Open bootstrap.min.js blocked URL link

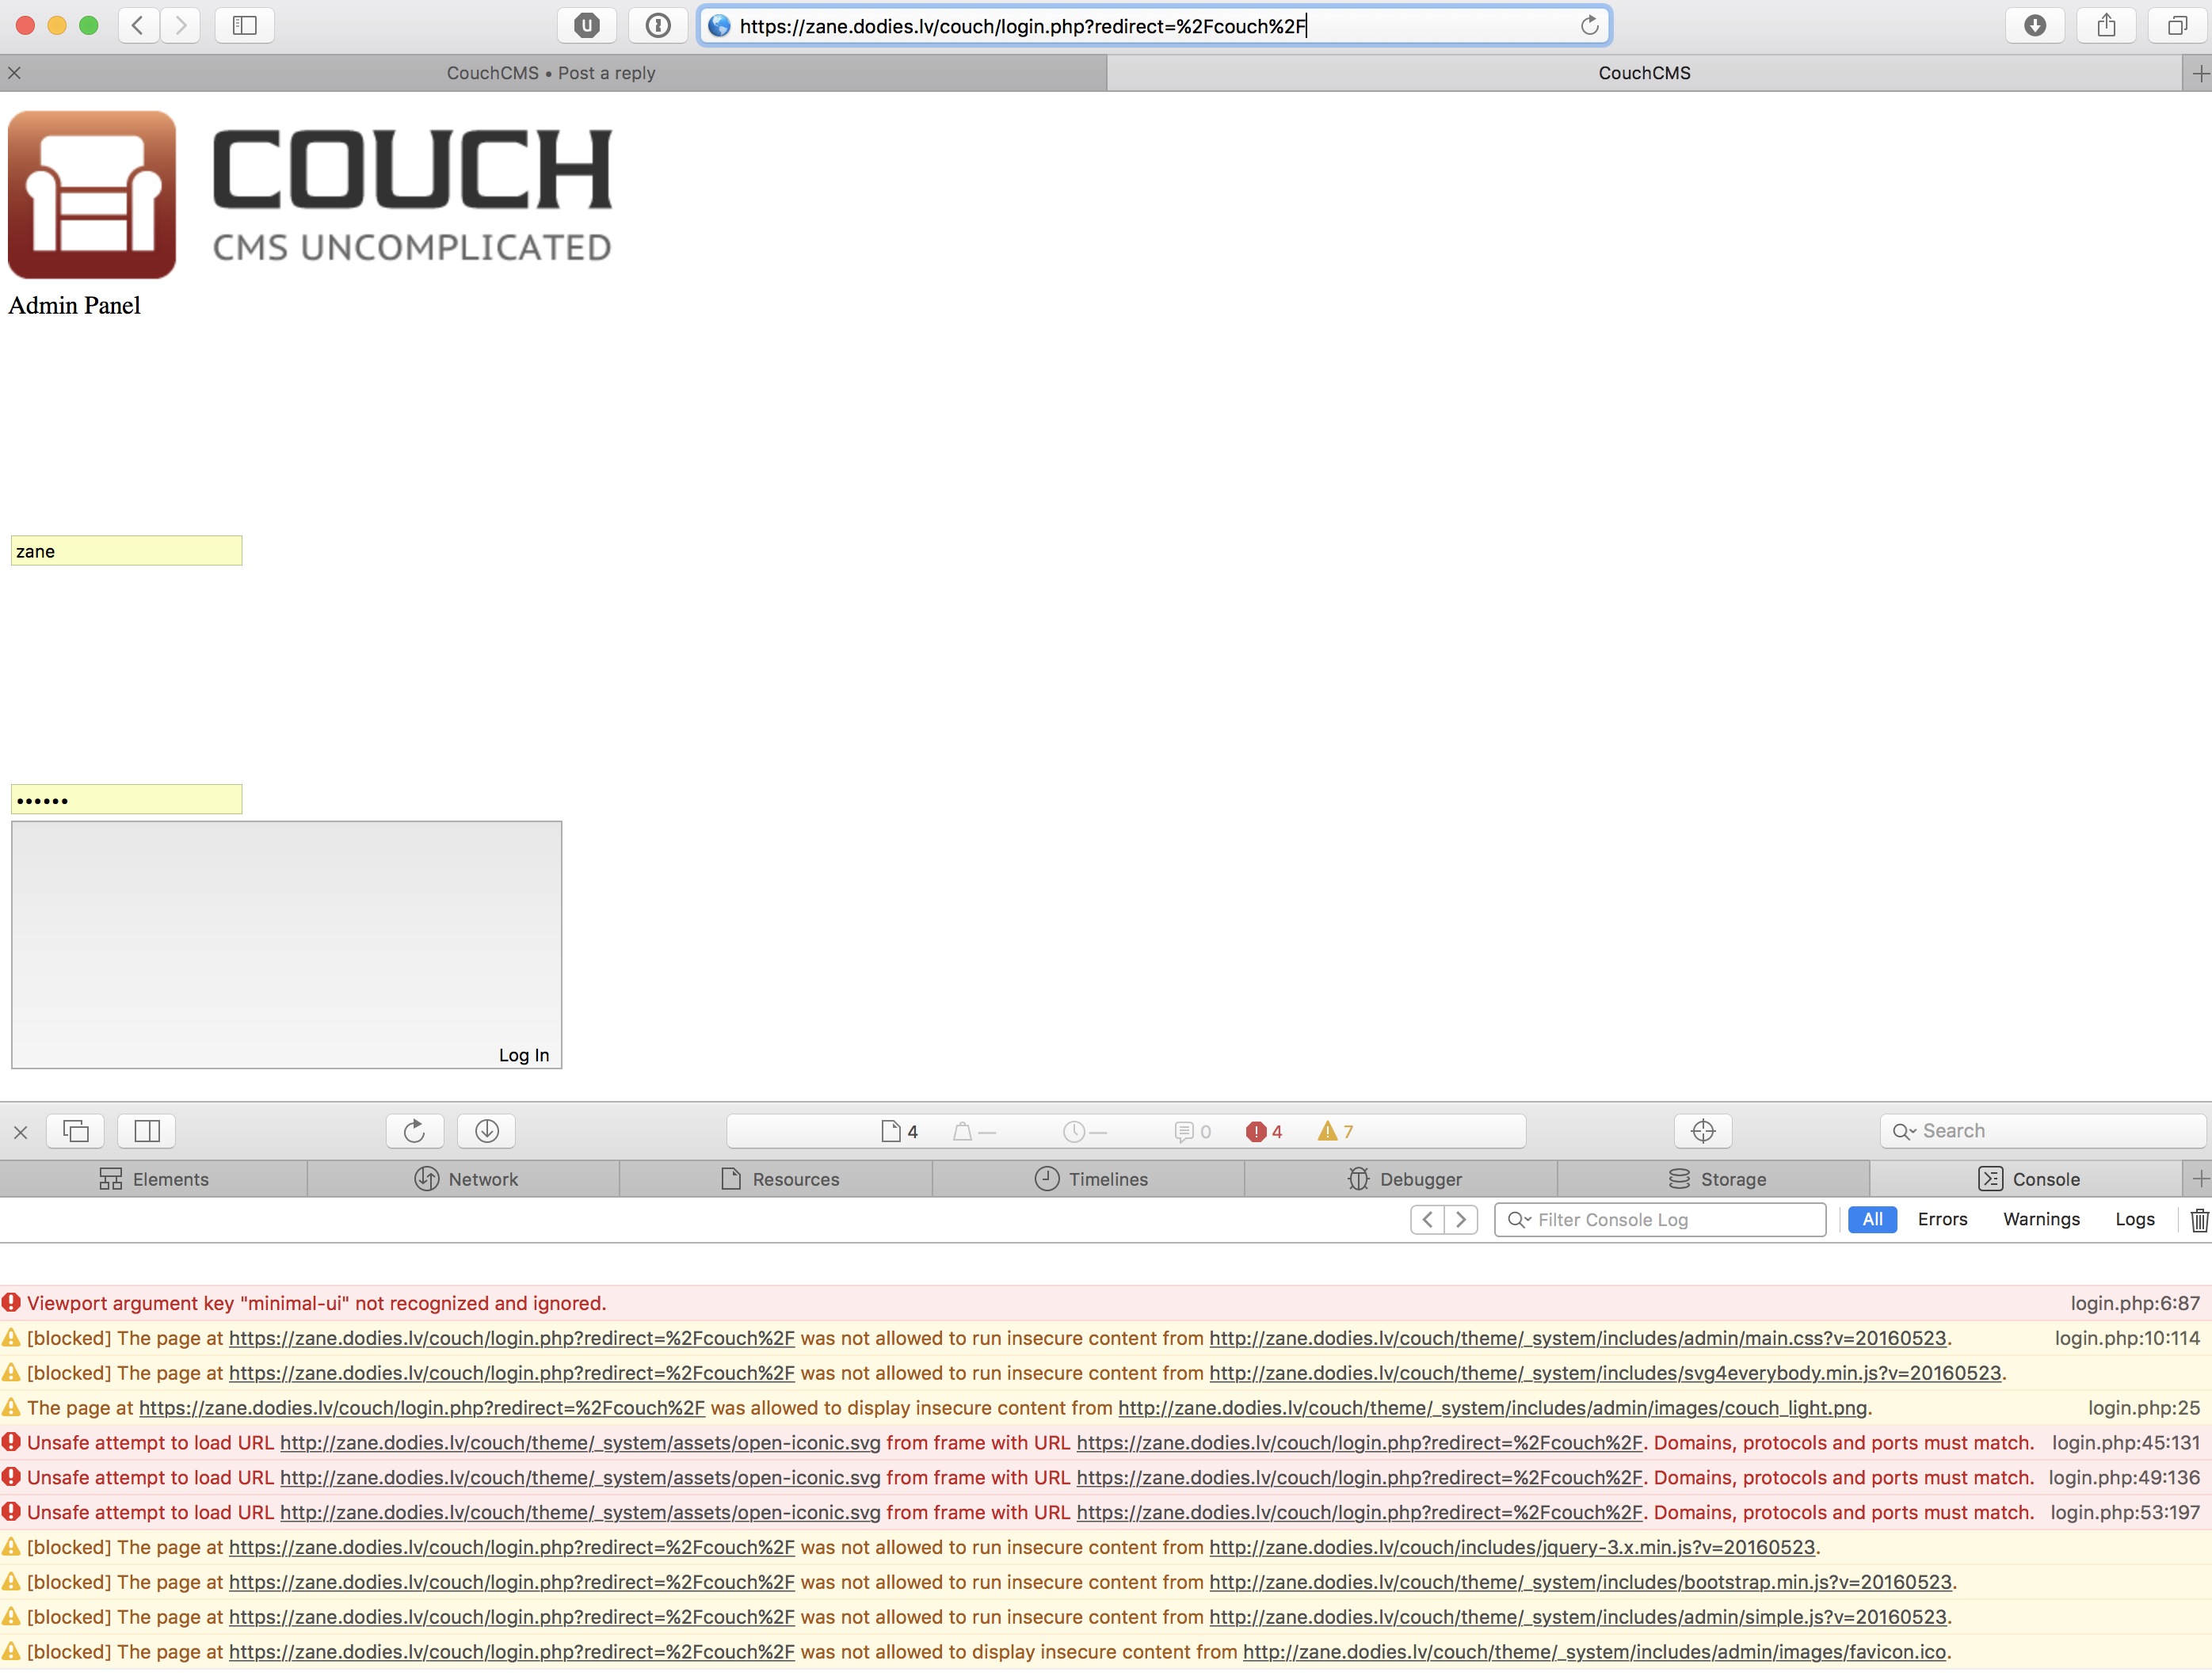1580,1583
